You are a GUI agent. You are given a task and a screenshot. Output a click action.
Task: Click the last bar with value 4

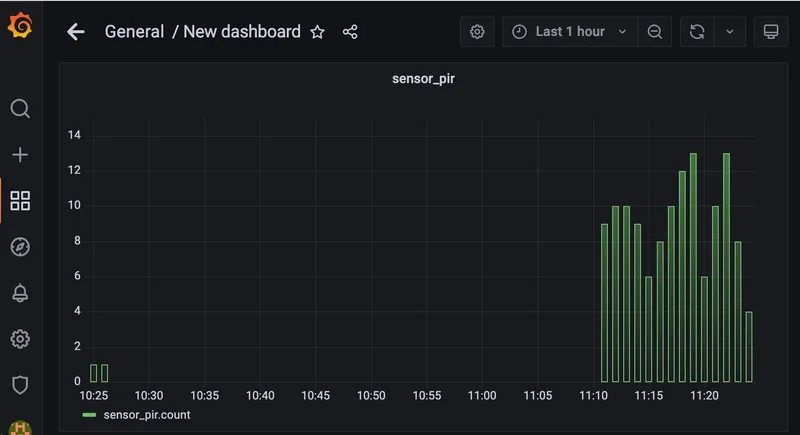tap(749, 347)
